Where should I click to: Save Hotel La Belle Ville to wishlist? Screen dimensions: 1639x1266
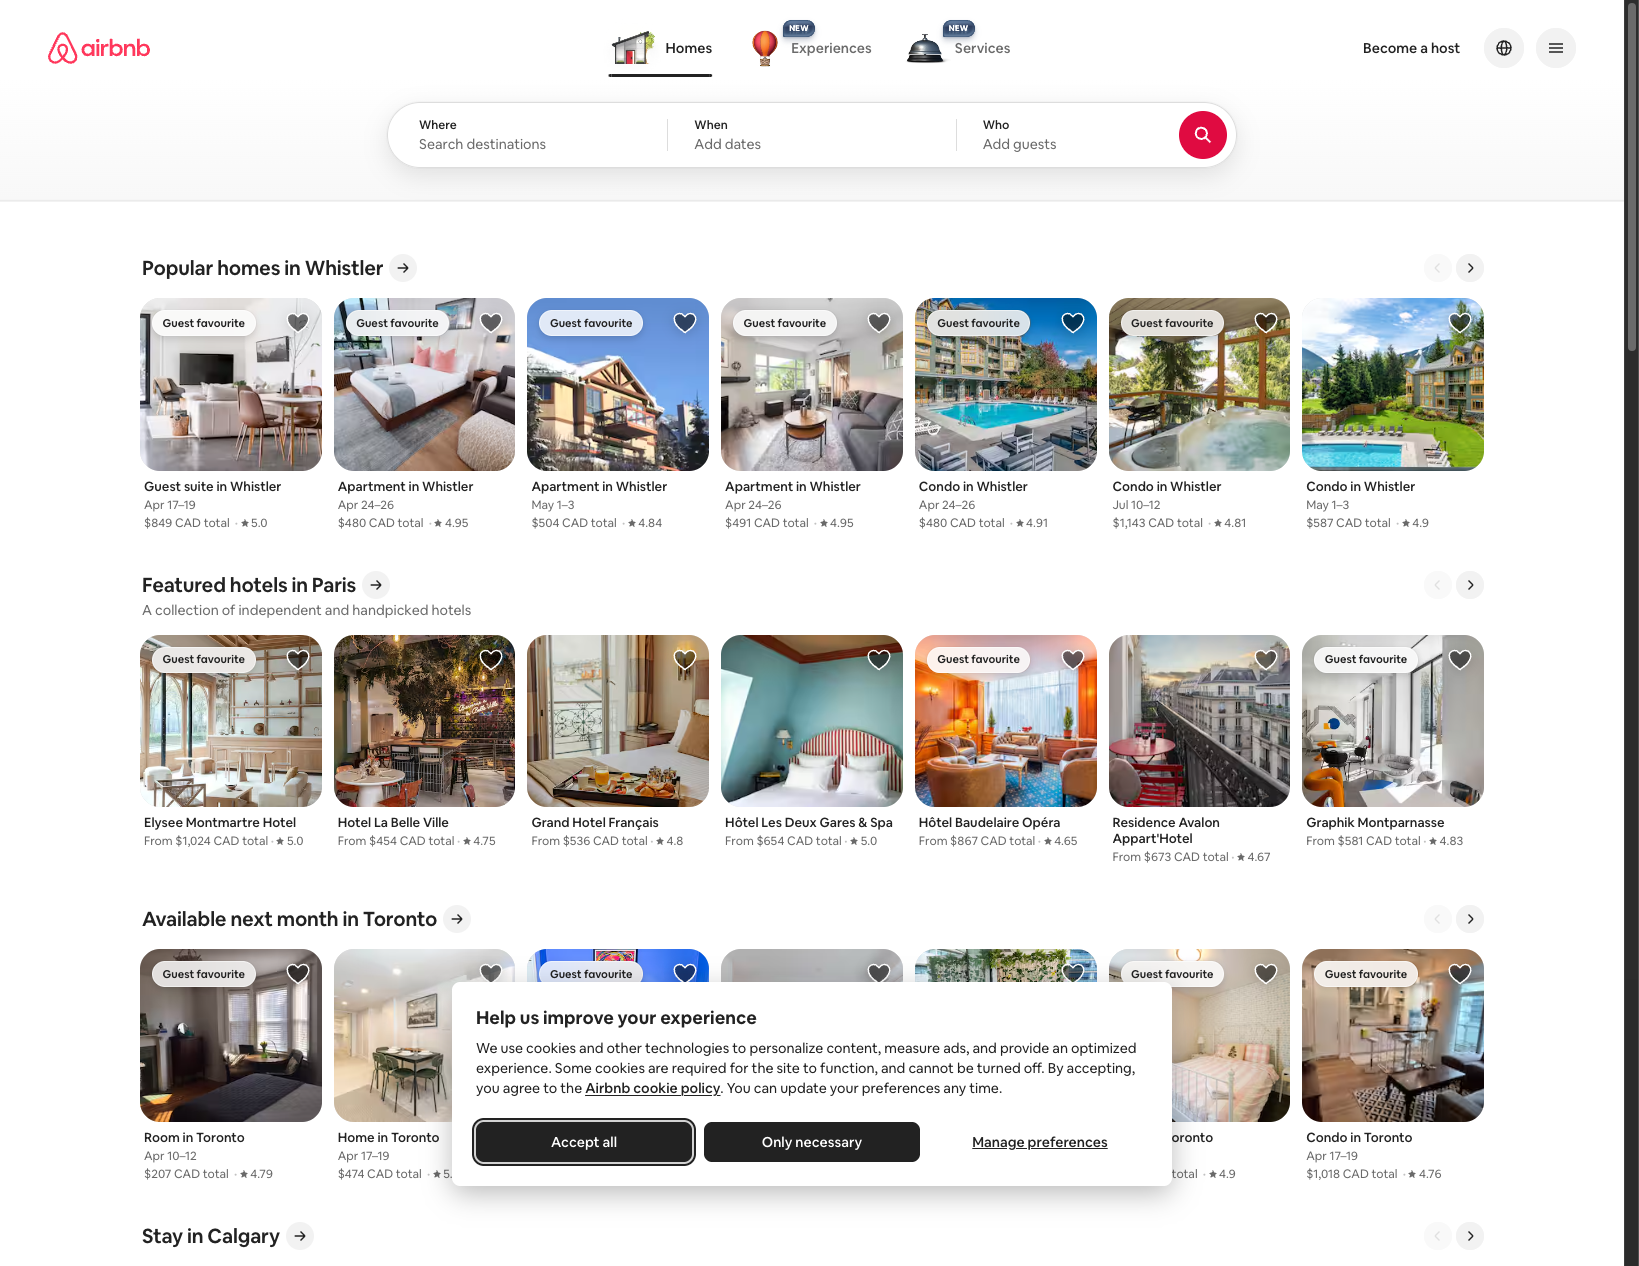point(491,659)
